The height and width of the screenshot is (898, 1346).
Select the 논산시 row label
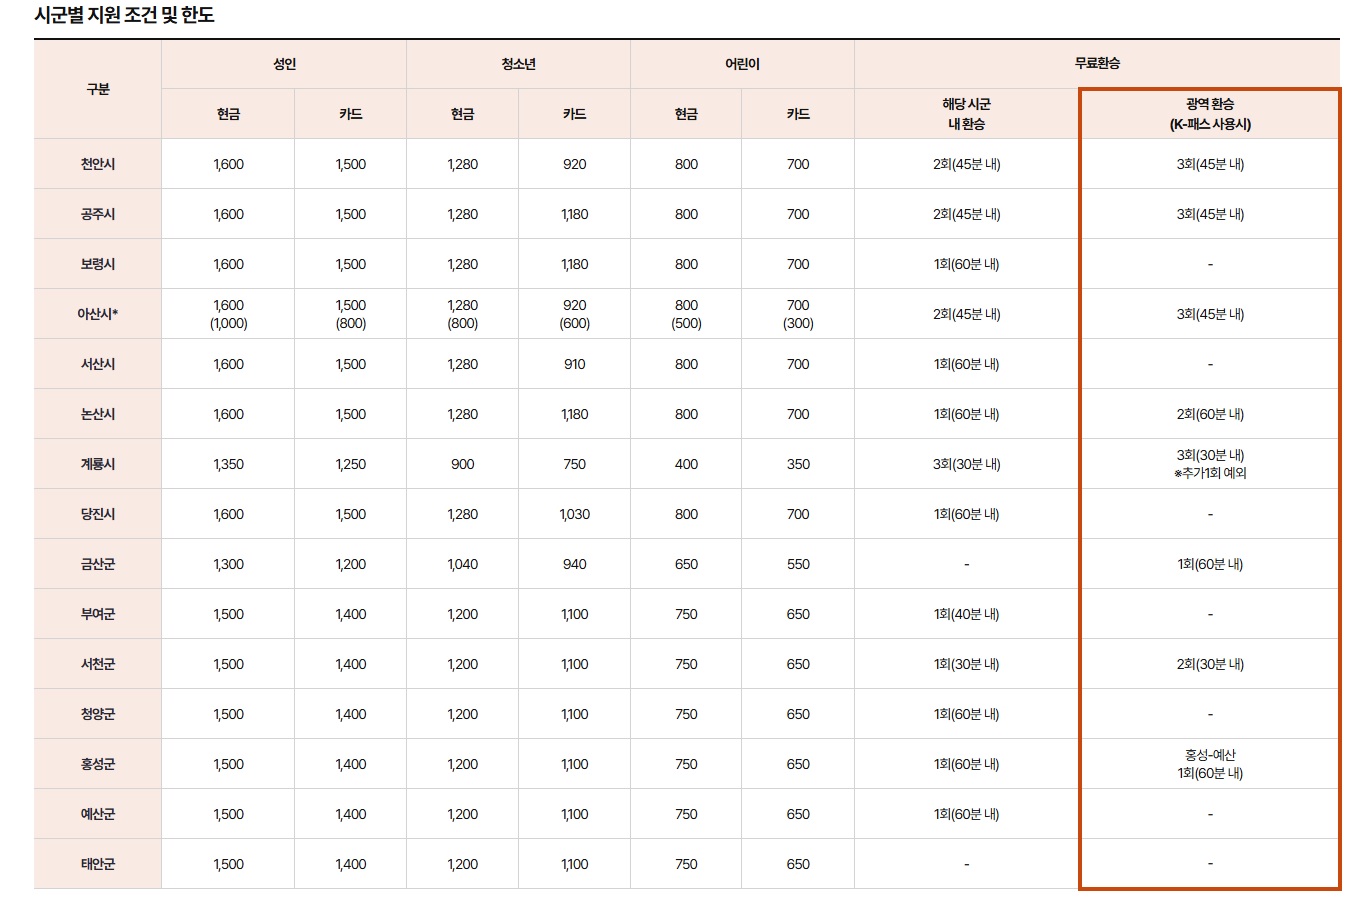[x=98, y=414]
